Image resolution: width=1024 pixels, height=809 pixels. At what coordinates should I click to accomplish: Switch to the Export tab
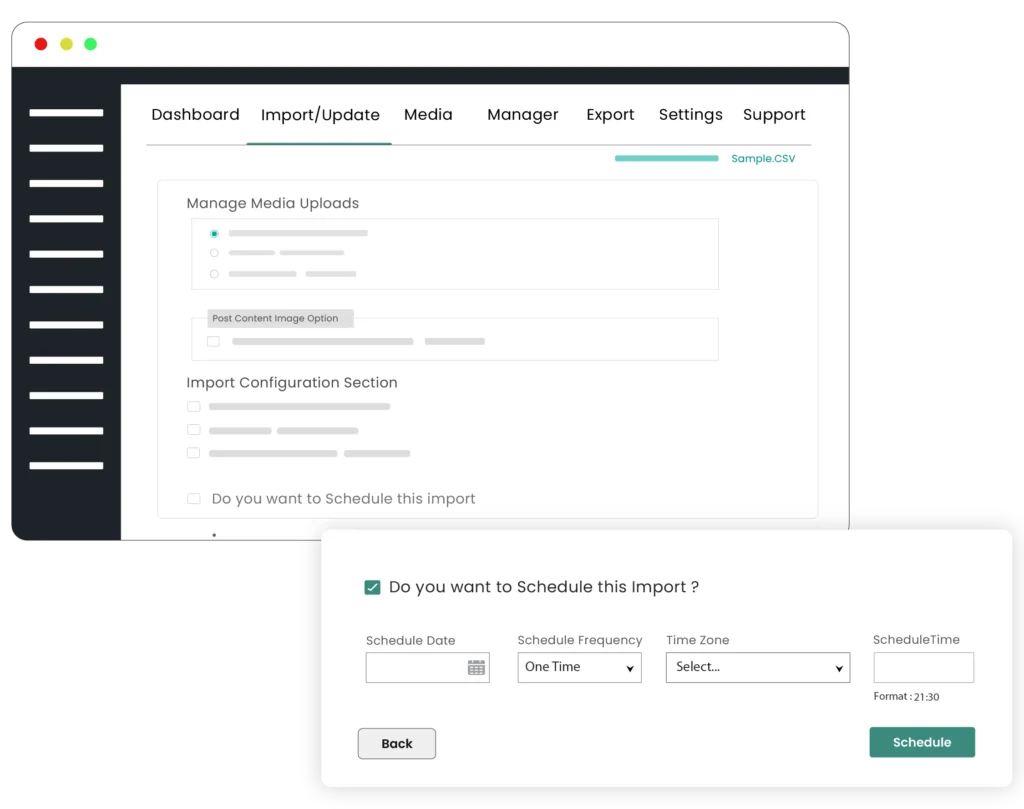point(610,114)
